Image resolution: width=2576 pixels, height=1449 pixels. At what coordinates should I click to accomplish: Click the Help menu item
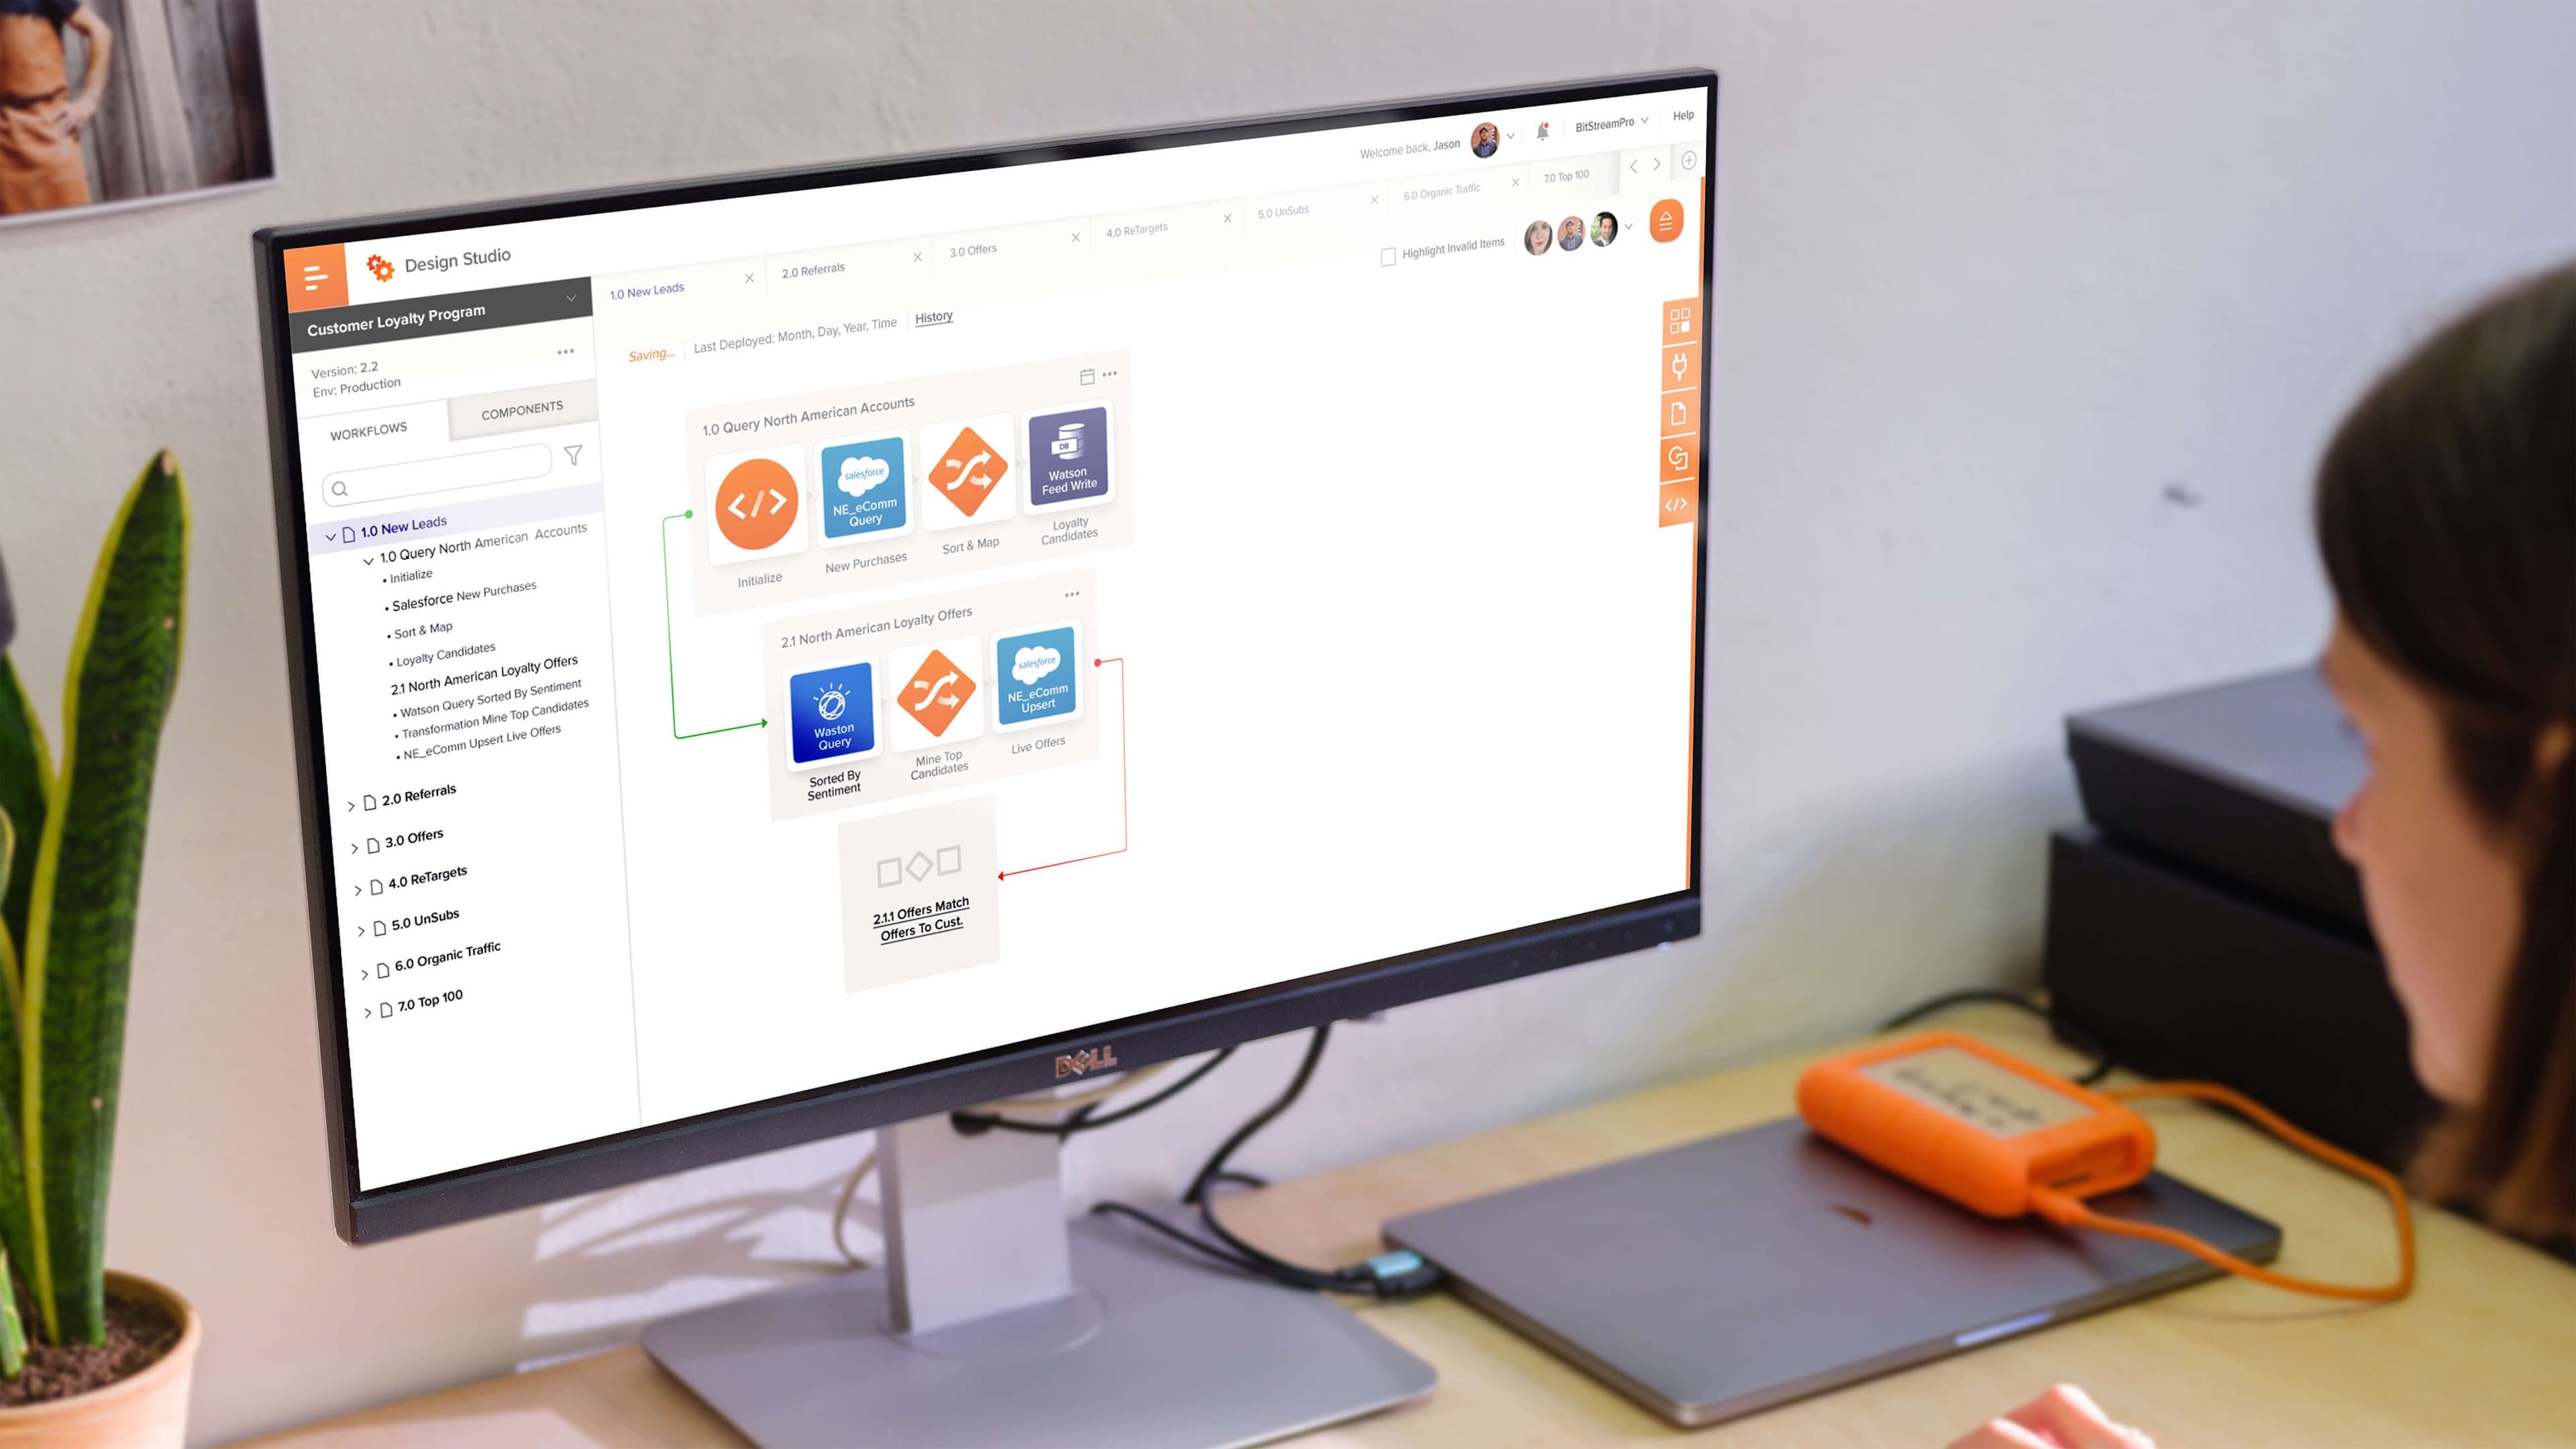tap(1682, 117)
